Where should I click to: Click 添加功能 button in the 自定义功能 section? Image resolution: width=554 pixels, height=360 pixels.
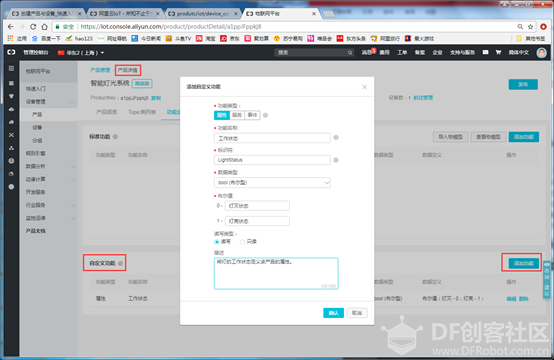[x=524, y=263]
